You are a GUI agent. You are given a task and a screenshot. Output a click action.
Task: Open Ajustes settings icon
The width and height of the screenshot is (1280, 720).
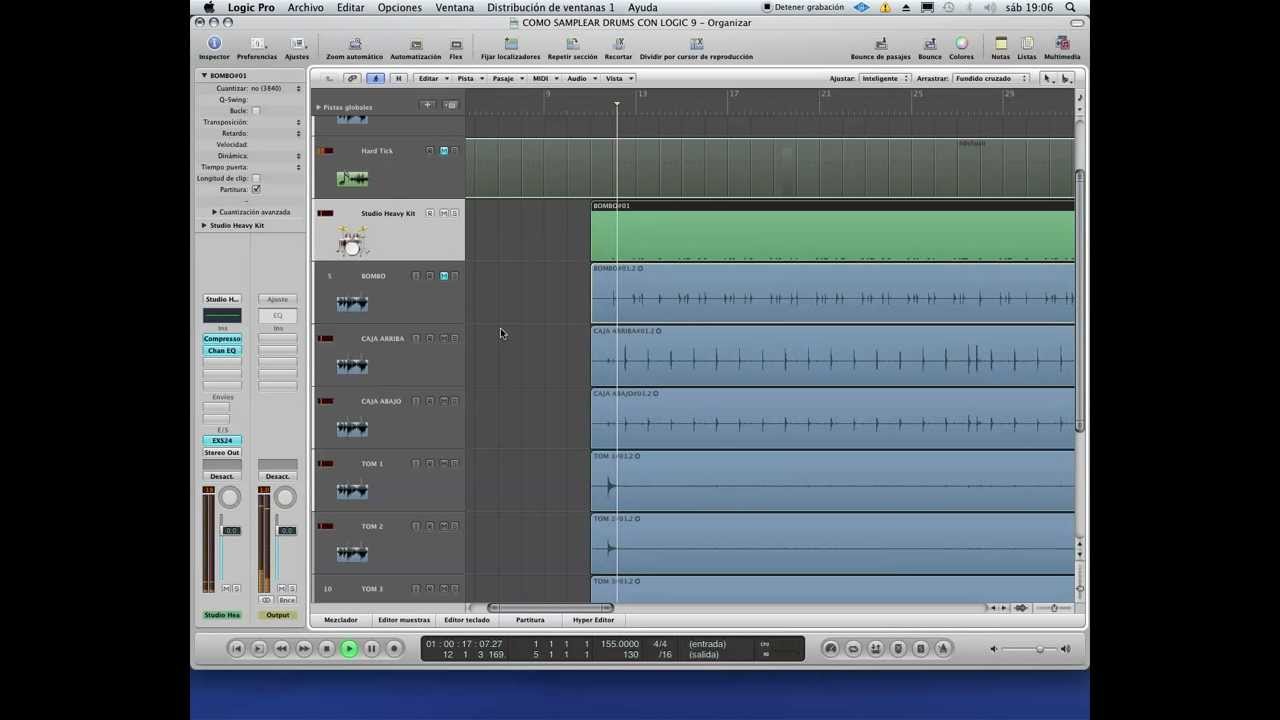[297, 44]
